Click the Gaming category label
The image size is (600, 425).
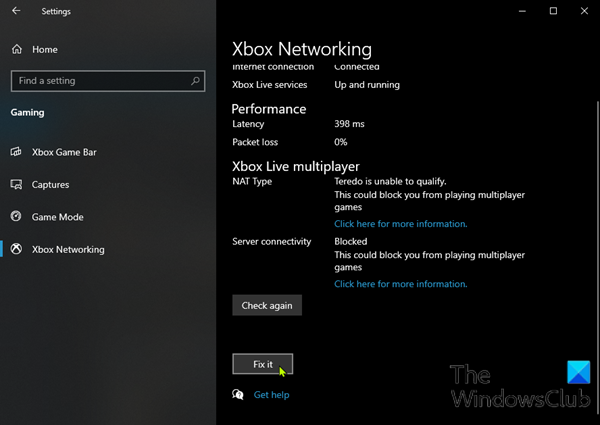28,112
